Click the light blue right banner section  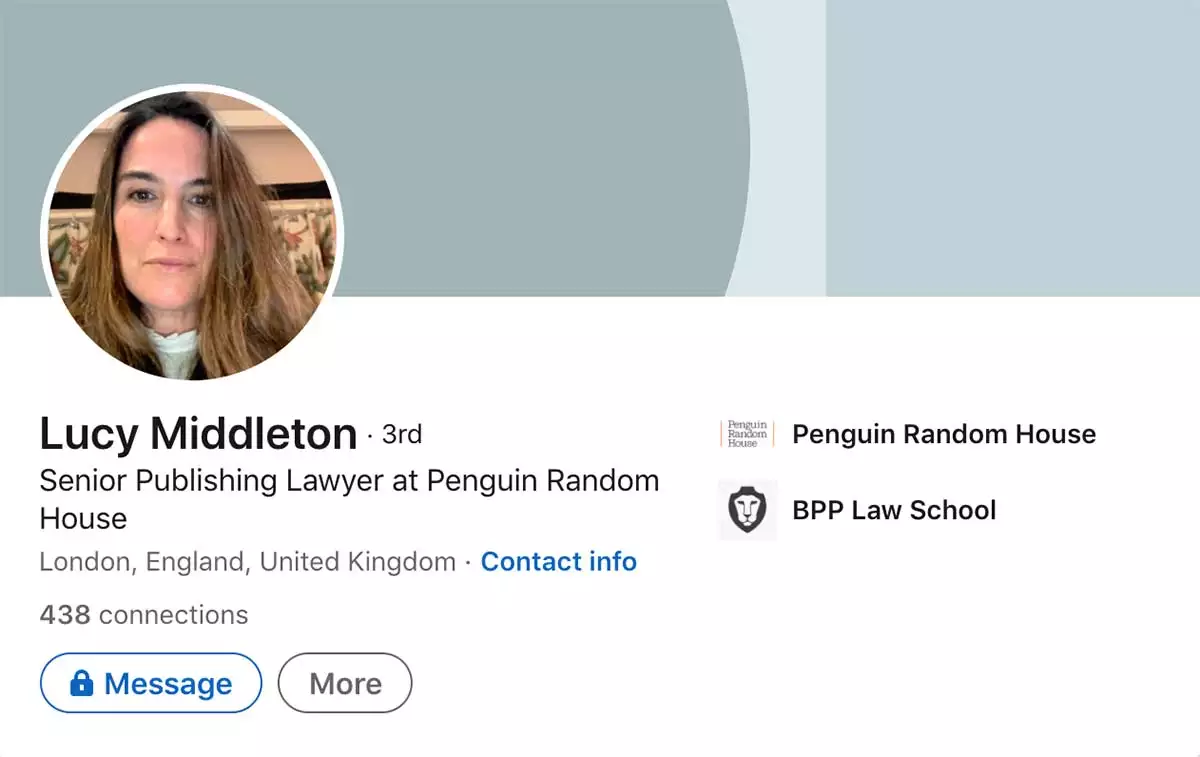[1010, 148]
